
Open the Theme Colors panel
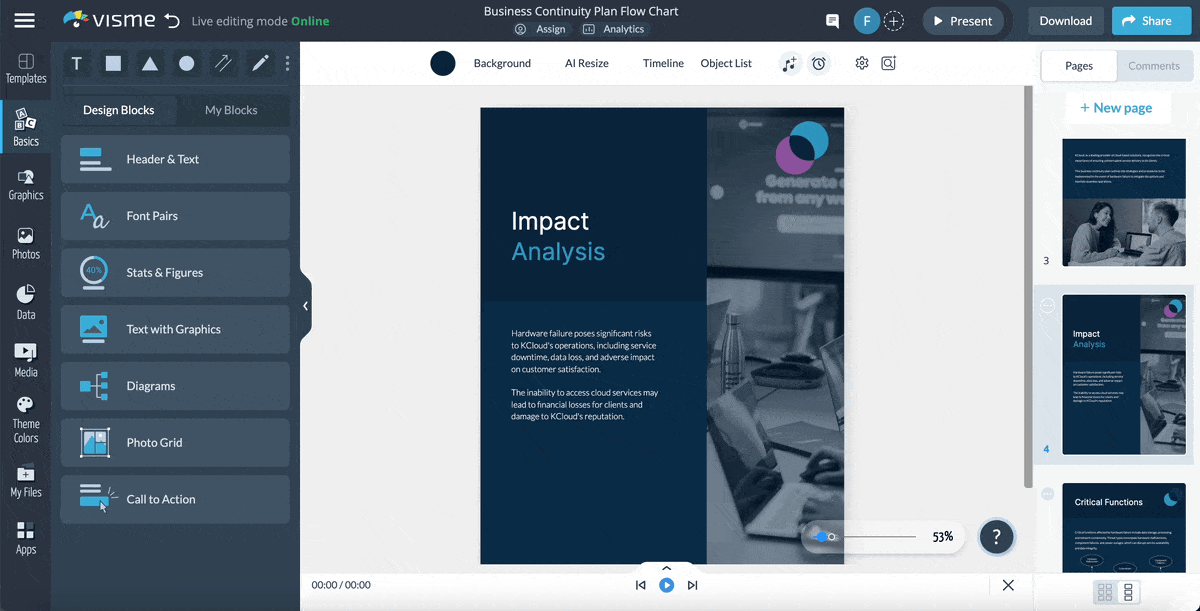coord(26,414)
